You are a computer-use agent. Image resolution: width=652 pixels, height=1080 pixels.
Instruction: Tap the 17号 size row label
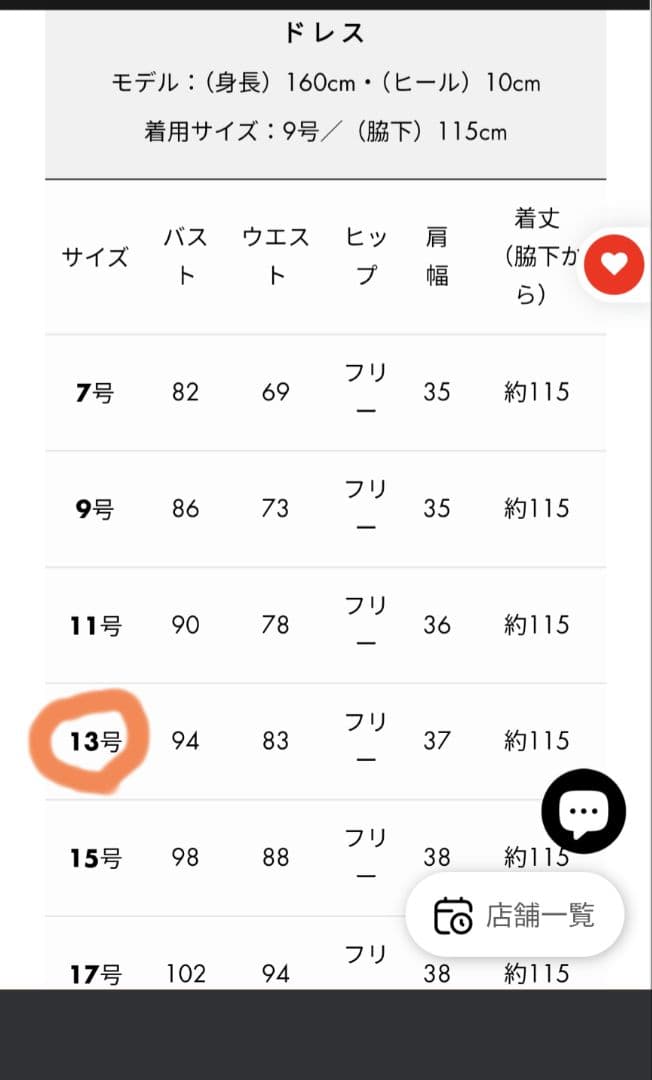[x=95, y=972]
